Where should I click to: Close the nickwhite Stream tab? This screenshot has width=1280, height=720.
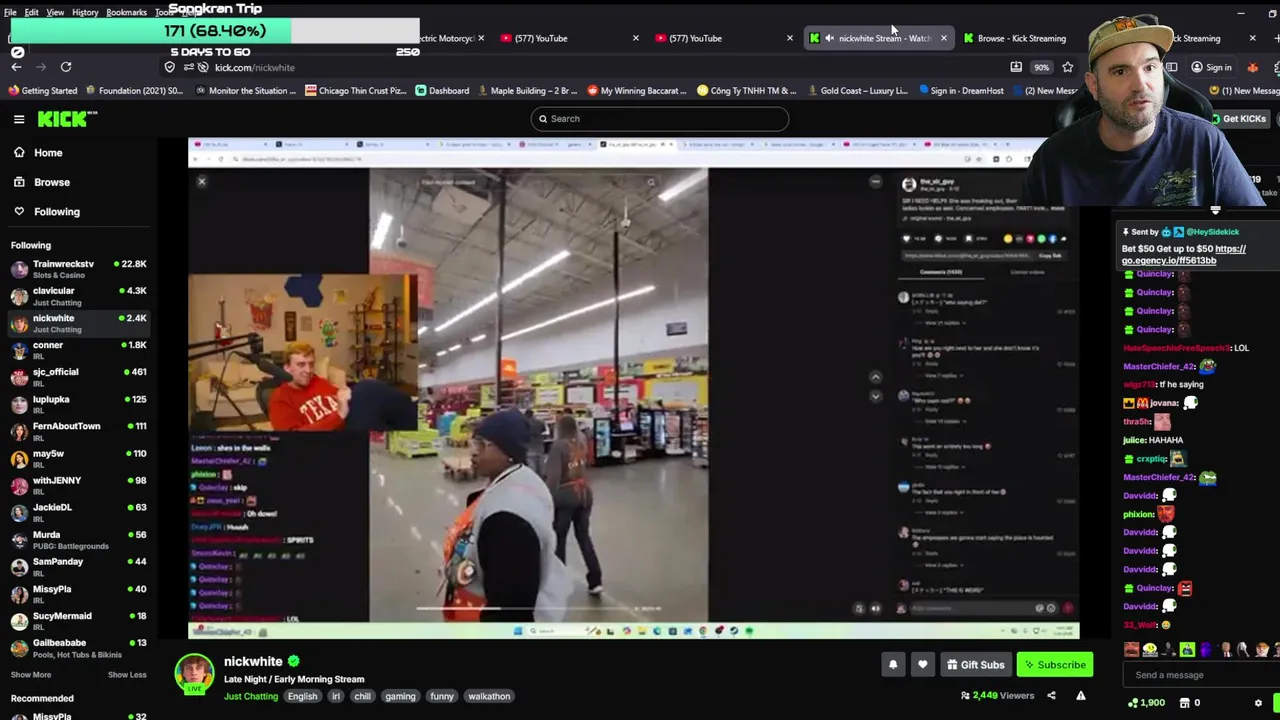943,38
